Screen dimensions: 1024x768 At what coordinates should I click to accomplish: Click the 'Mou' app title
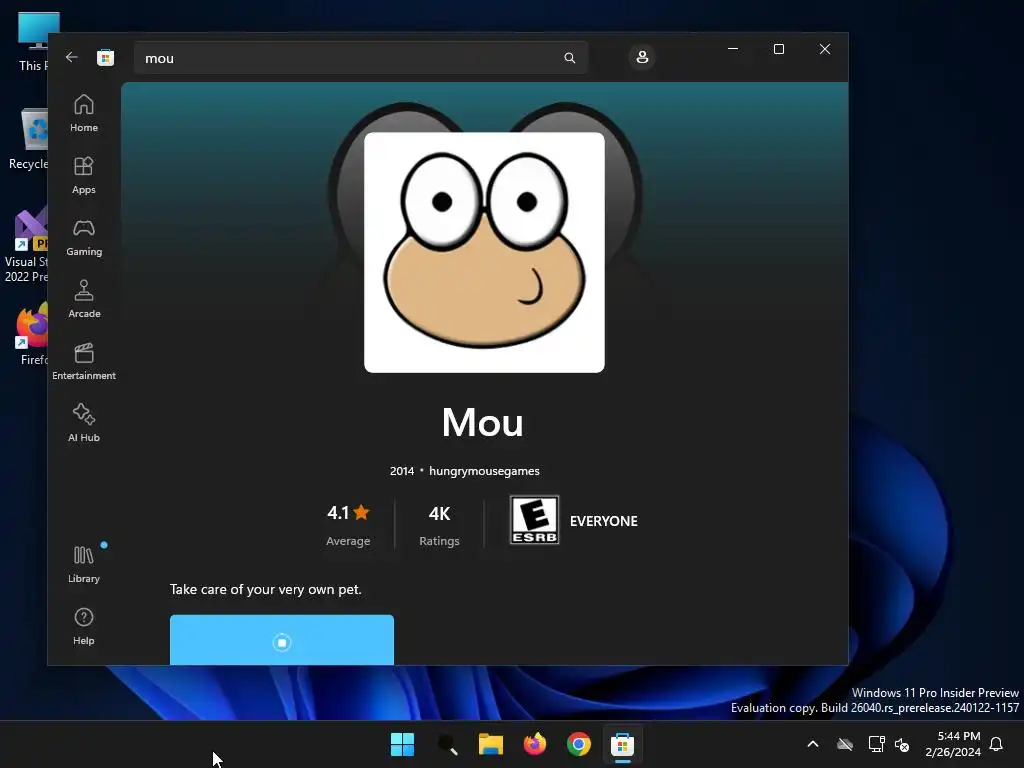483,422
